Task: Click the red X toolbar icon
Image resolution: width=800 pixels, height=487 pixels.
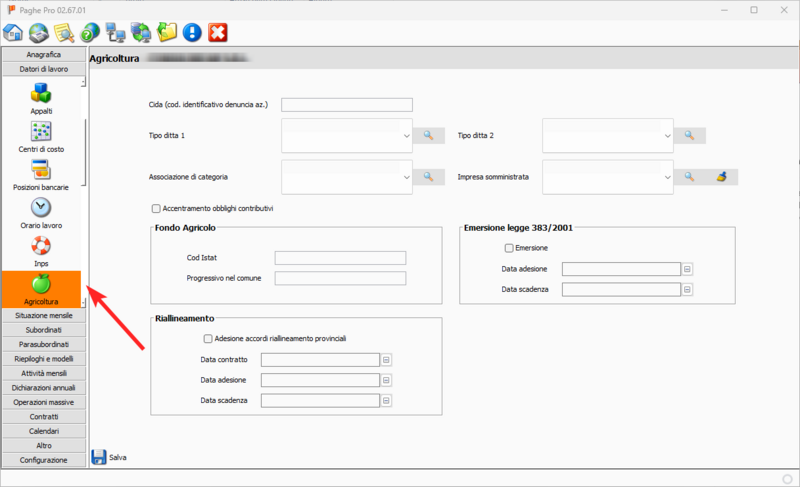Action: click(218, 32)
